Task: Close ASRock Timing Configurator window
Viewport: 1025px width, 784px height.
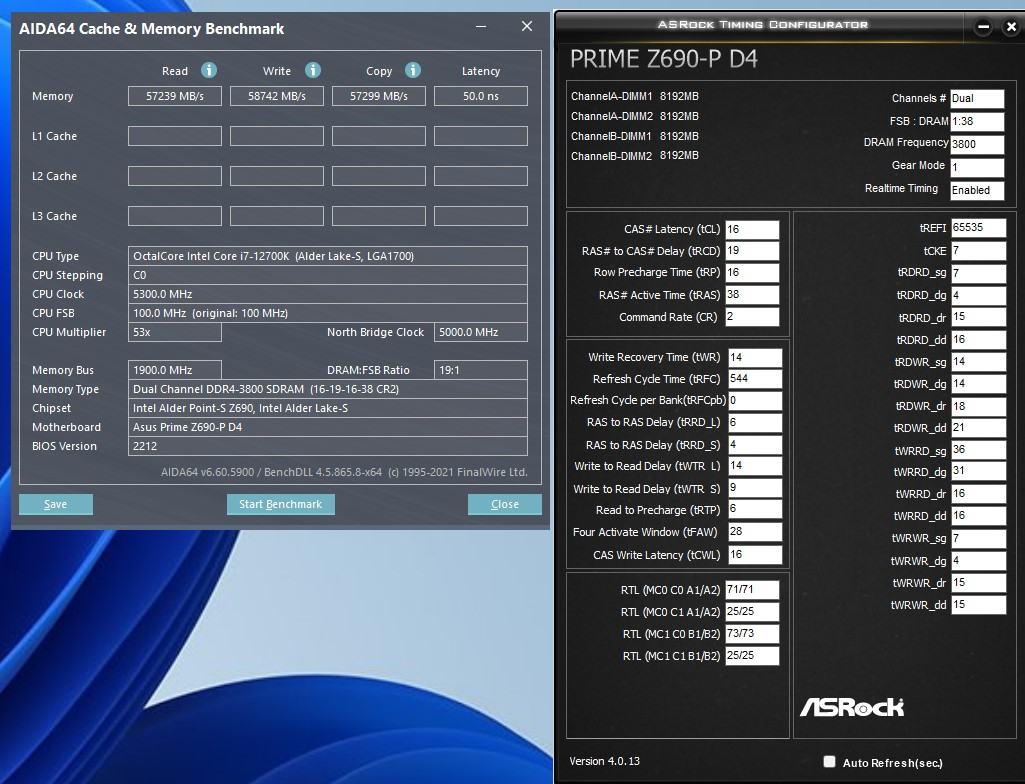Action: [x=1011, y=27]
